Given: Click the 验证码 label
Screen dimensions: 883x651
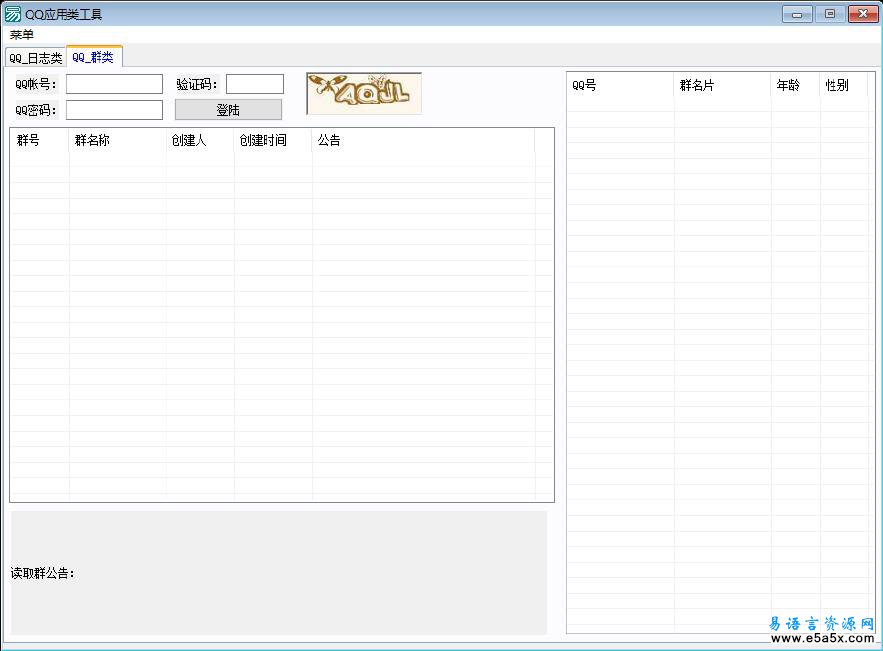Looking at the screenshot, I should [x=197, y=84].
